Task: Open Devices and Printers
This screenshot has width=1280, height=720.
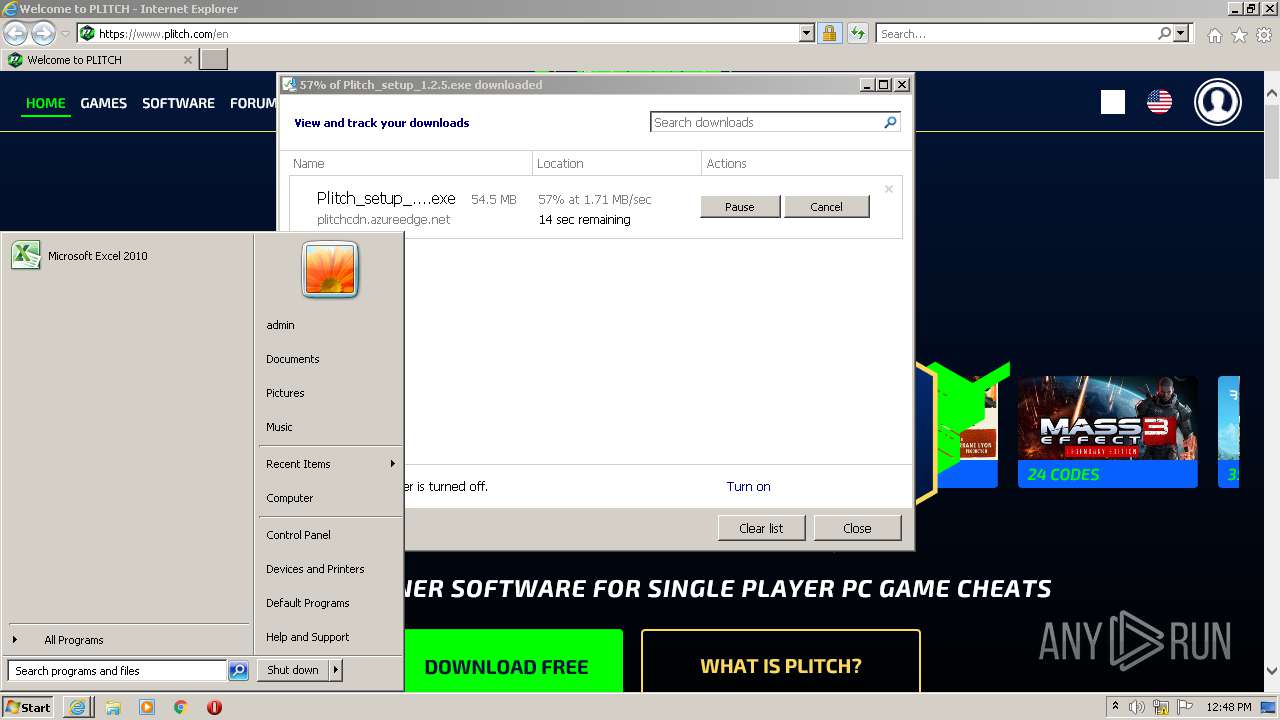Action: click(315, 569)
